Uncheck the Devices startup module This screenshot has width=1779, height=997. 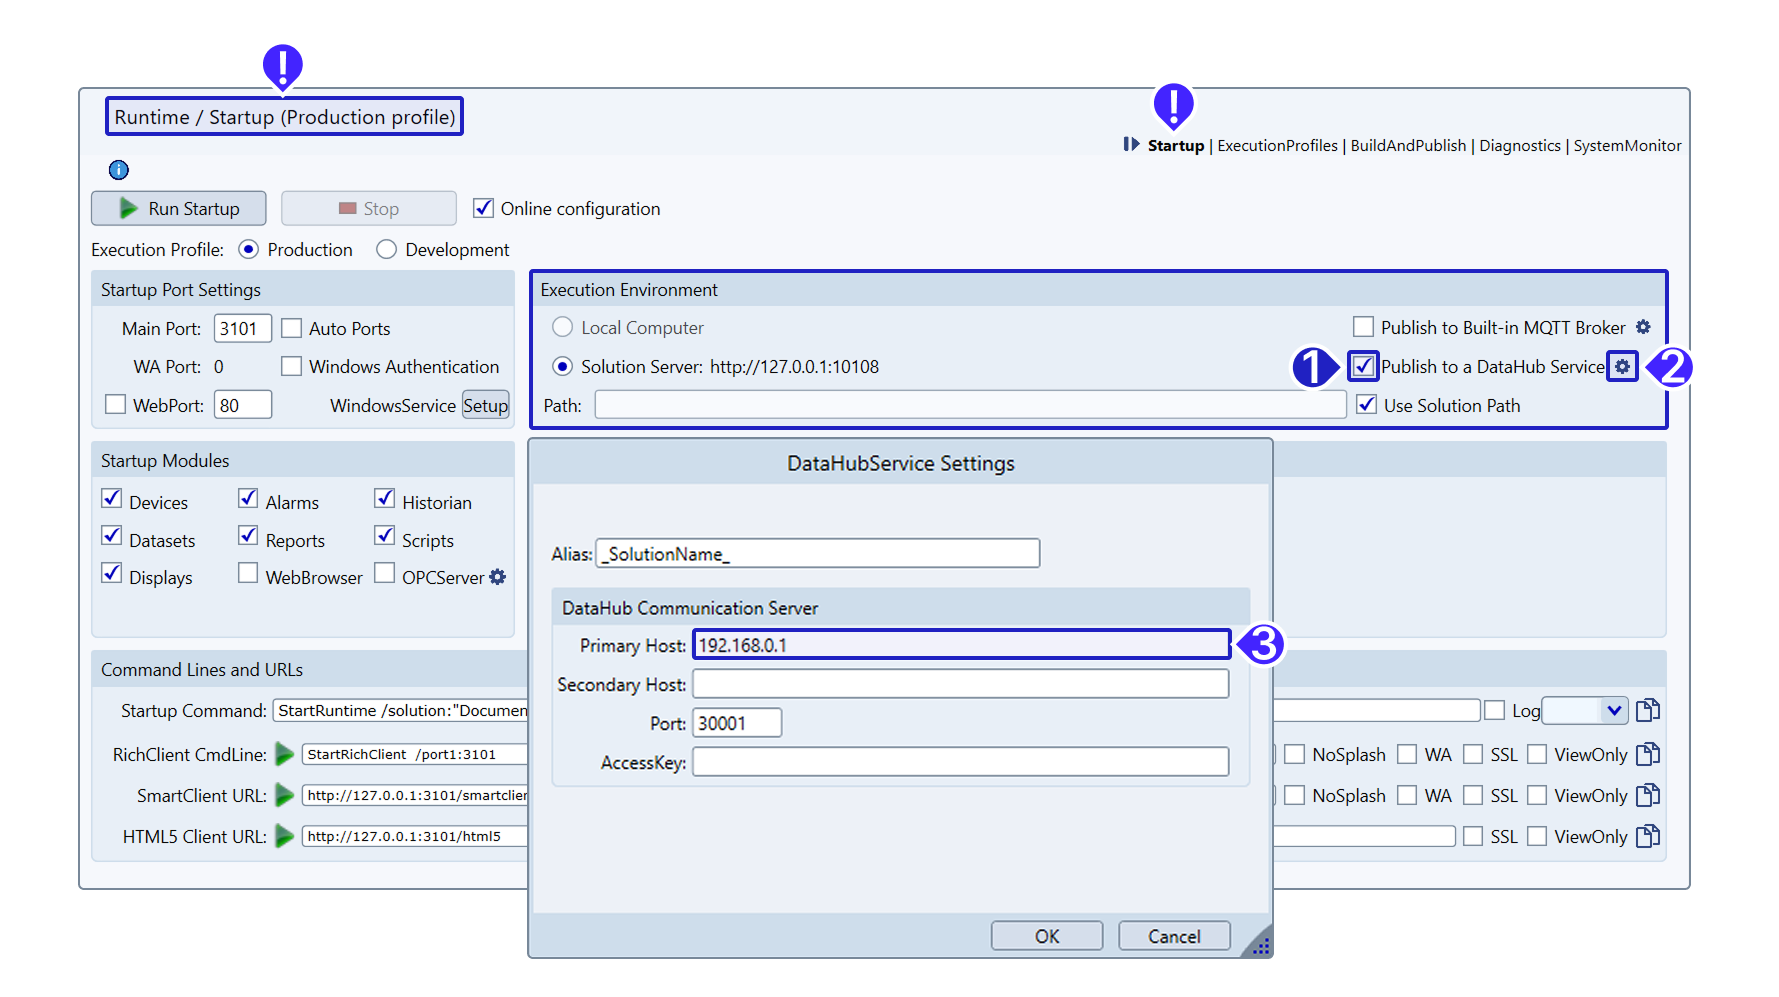pos(112,498)
